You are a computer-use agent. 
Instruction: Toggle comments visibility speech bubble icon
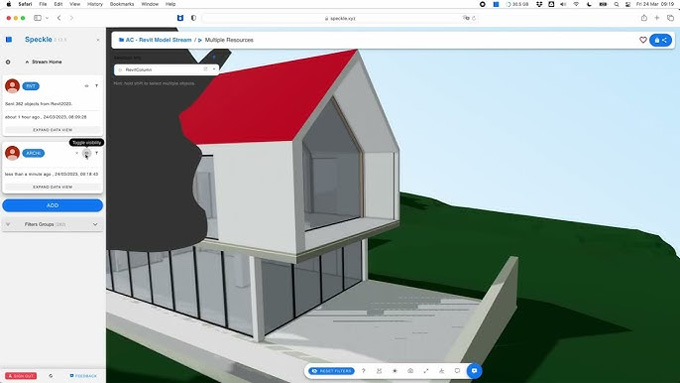pos(457,371)
